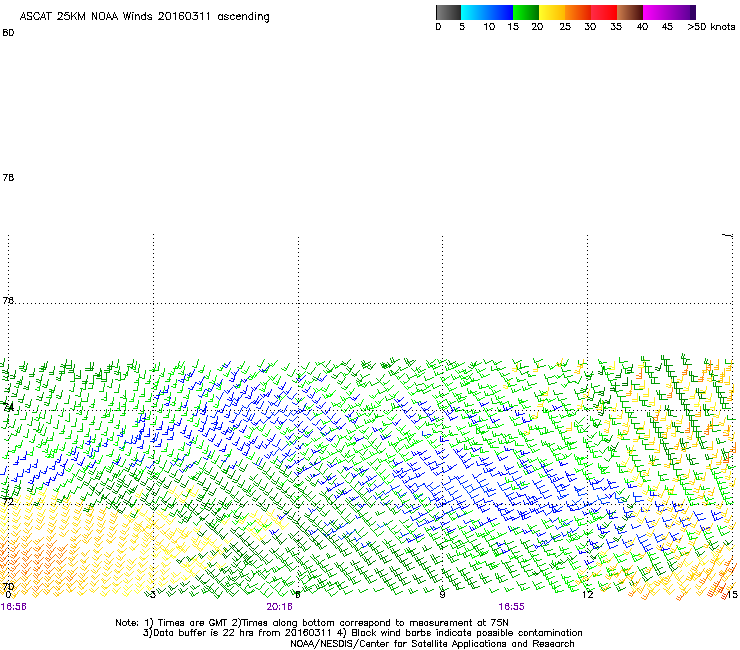Click the note about times at 75N
740x650 pixels.
tap(372, 623)
